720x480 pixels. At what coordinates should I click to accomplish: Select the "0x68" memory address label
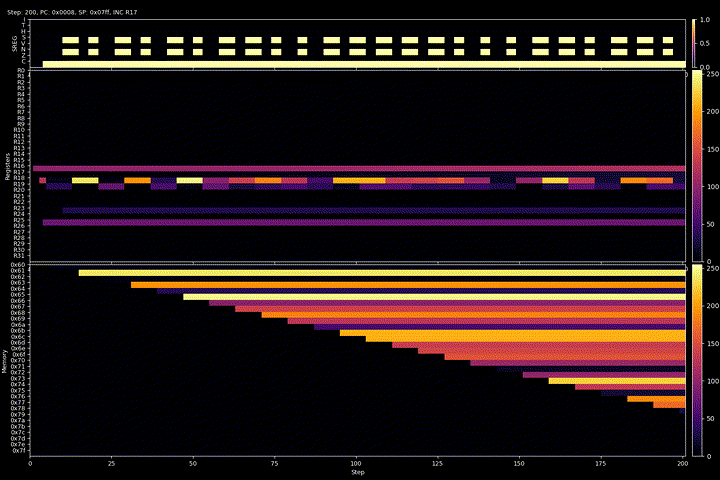coord(18,313)
